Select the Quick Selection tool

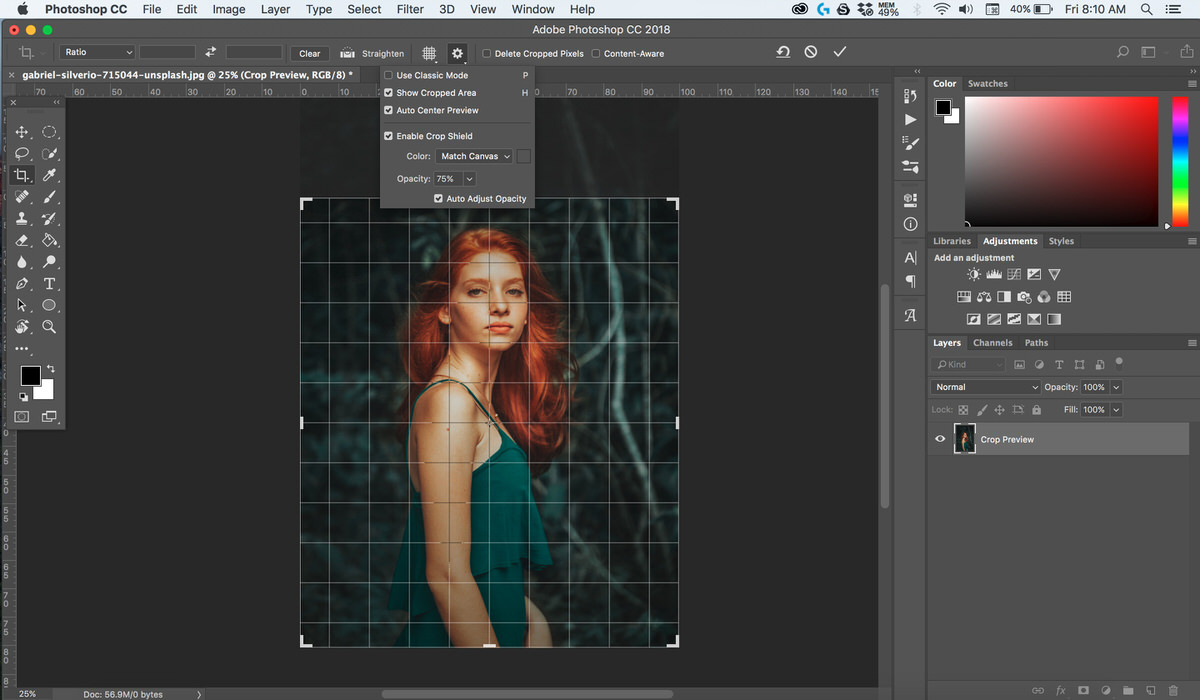(49, 154)
